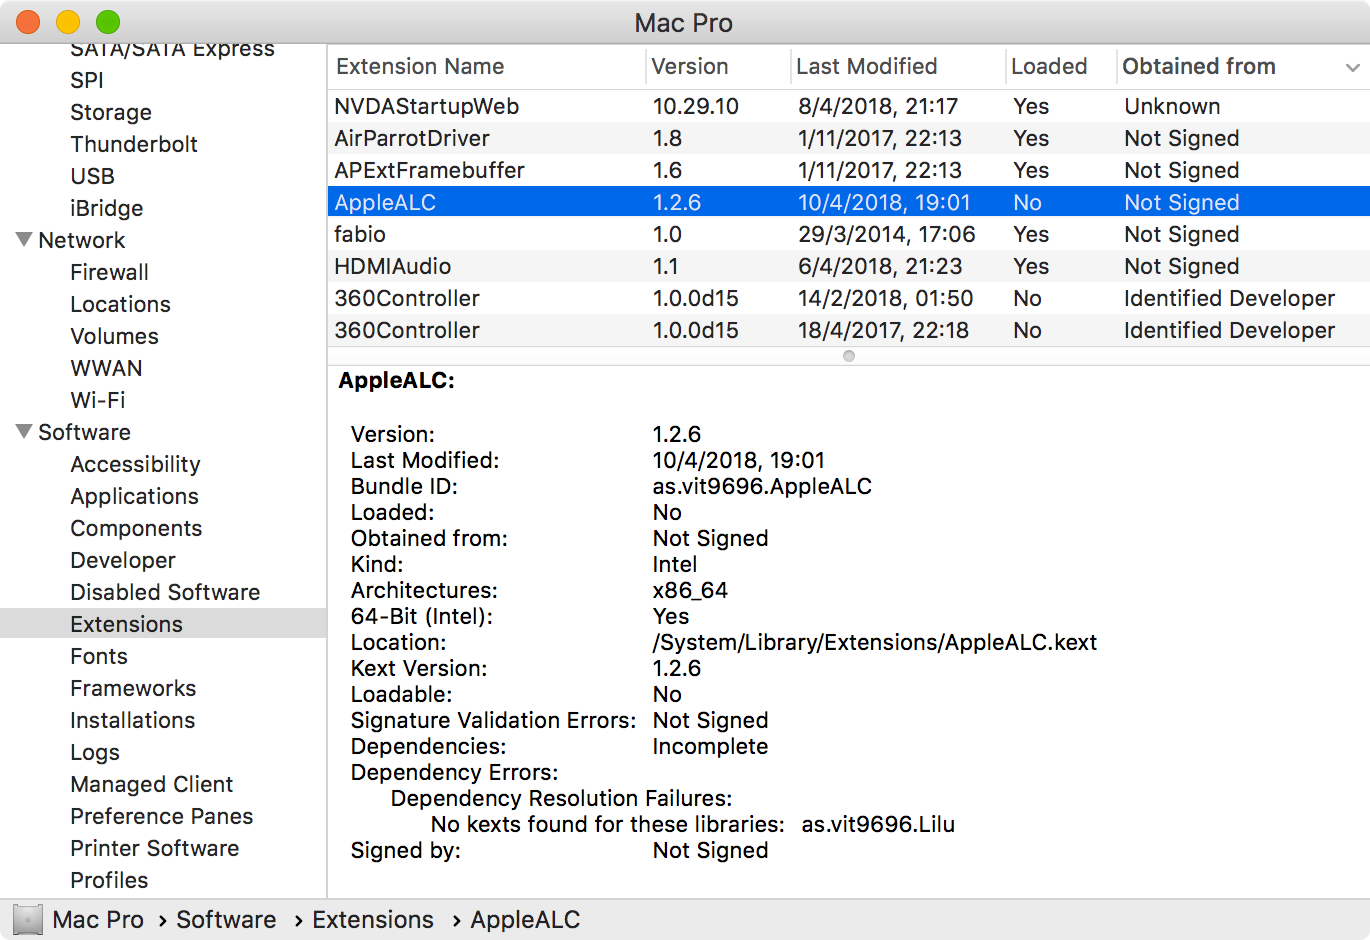Select USB in the sidebar
Image resolution: width=1370 pixels, height=940 pixels.
click(x=92, y=176)
